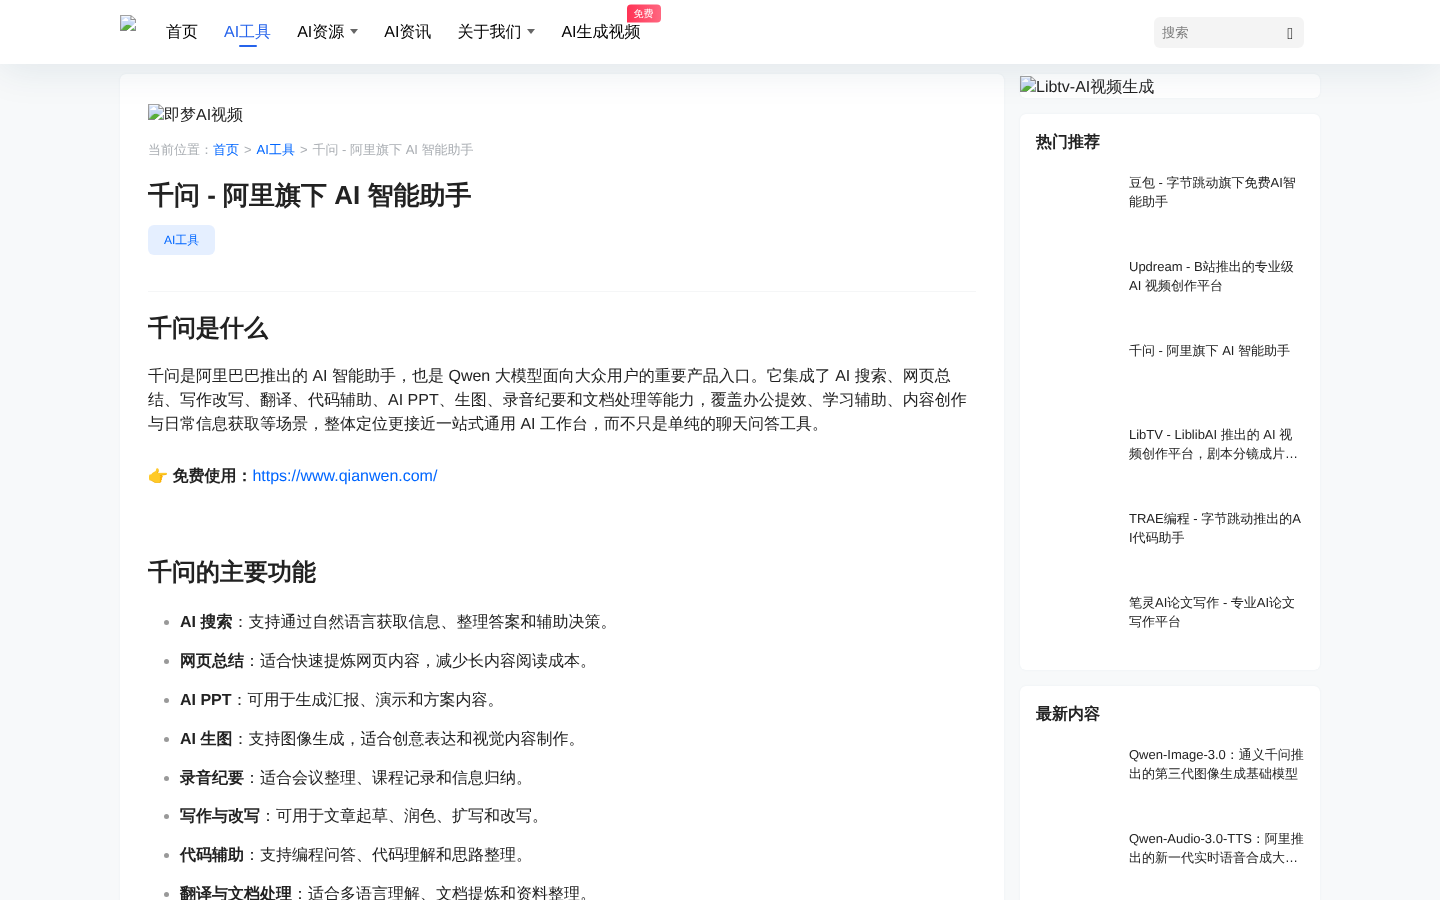Click the 录音纪要 bullet item
This screenshot has height=900, width=1440.
(356, 778)
